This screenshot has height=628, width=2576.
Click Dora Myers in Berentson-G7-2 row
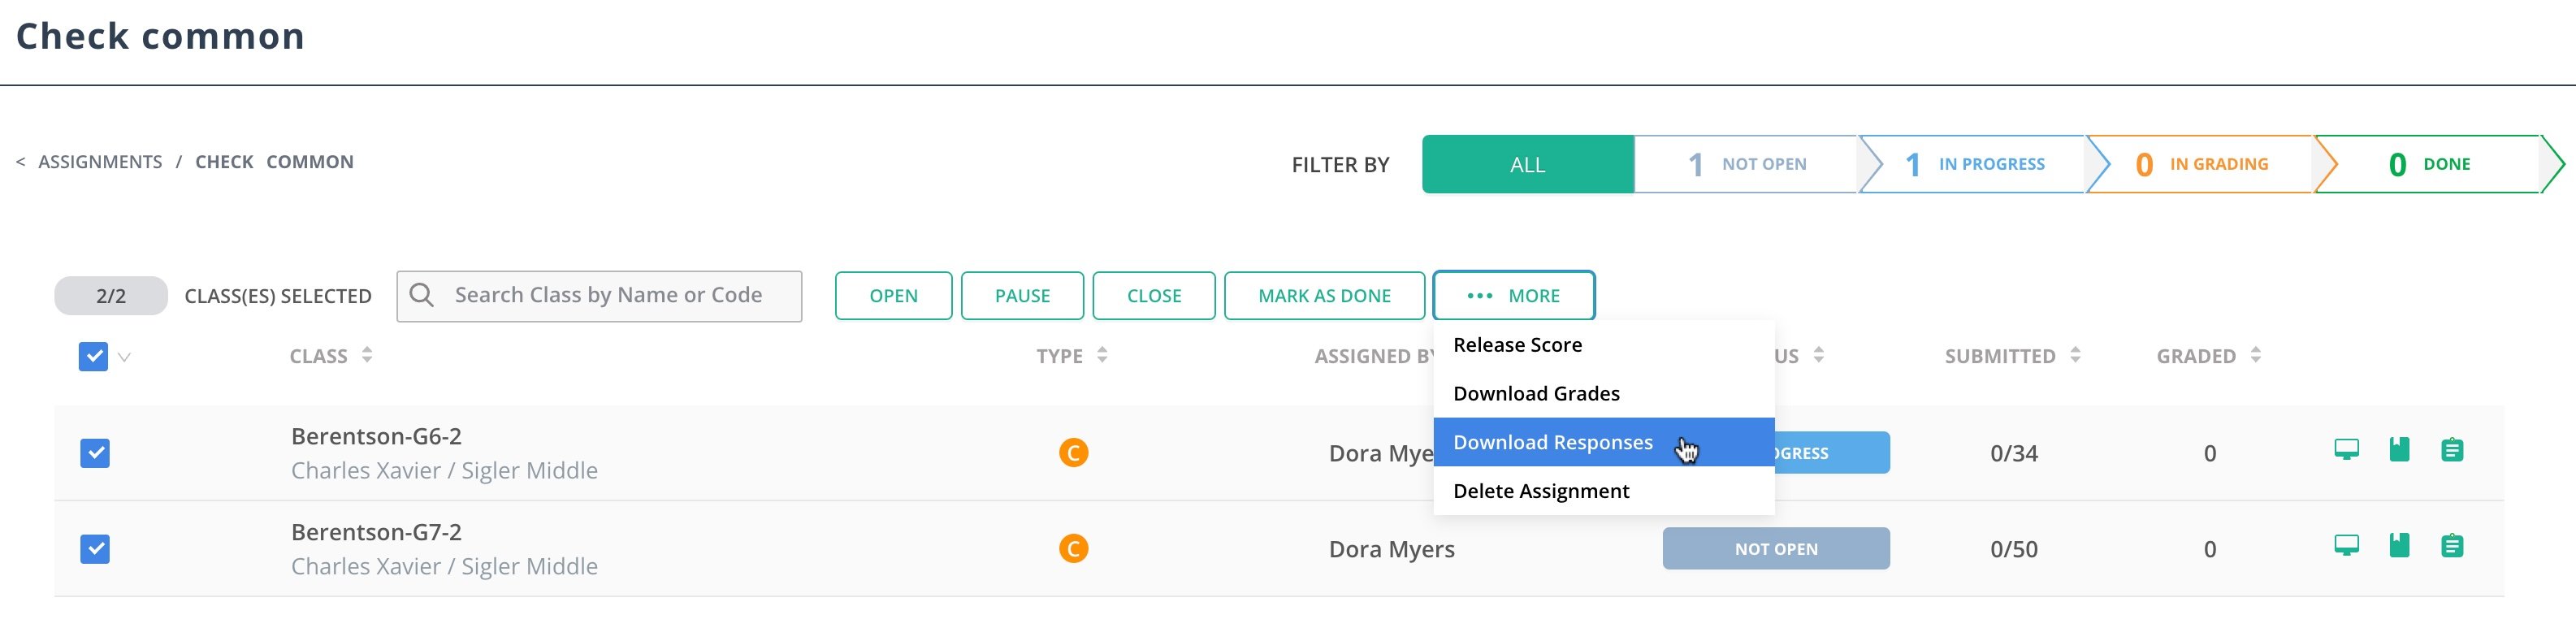click(x=1391, y=549)
